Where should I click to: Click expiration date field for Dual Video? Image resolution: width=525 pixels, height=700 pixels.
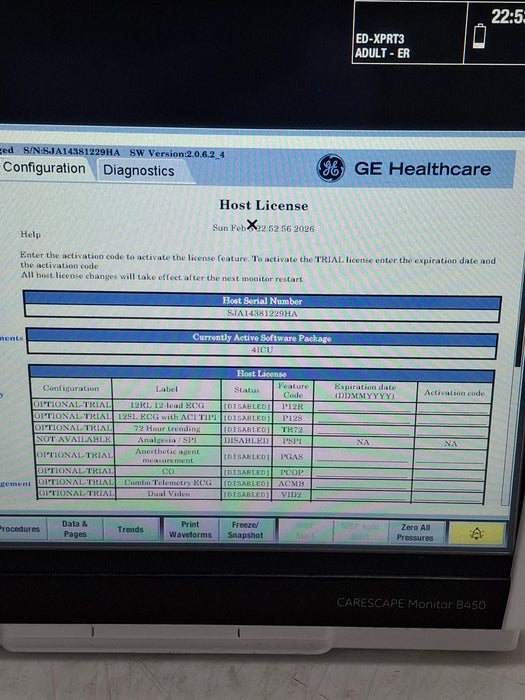click(361, 495)
